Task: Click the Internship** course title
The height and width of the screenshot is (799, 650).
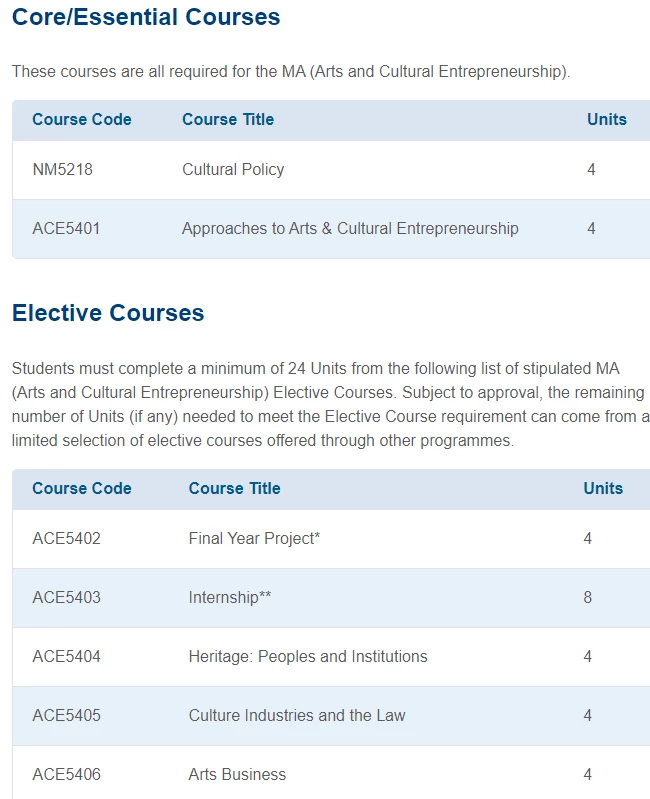Action: [x=230, y=597]
